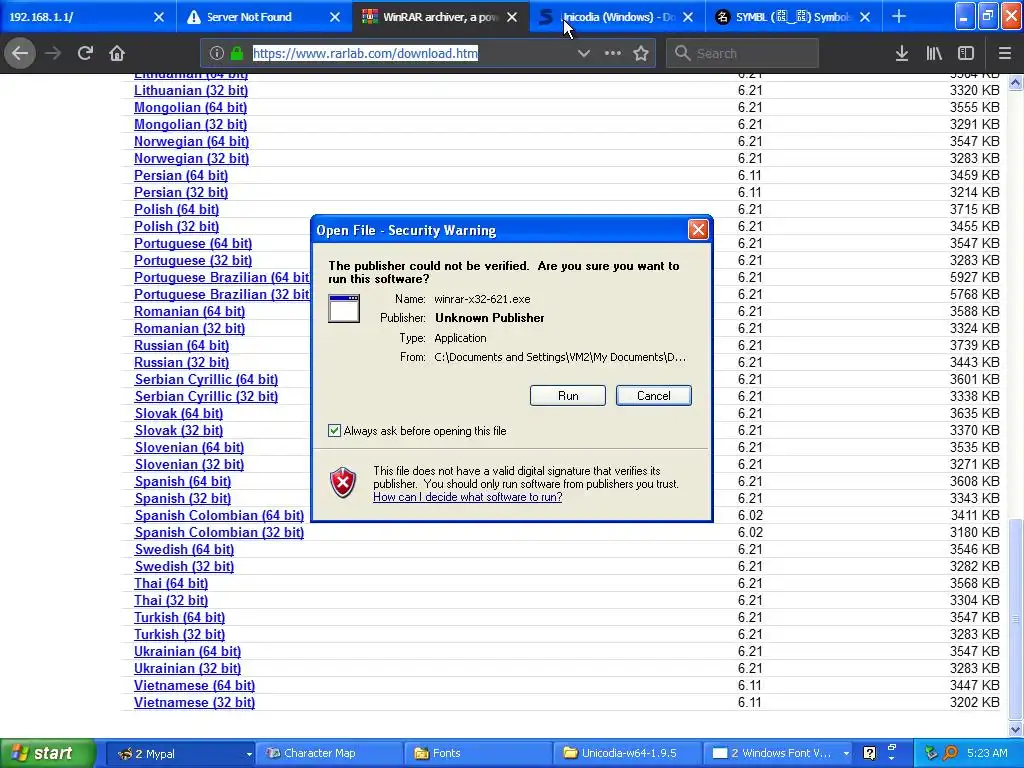
Task: Expand the Mypal taskbar group arrow
Action: [249, 754]
